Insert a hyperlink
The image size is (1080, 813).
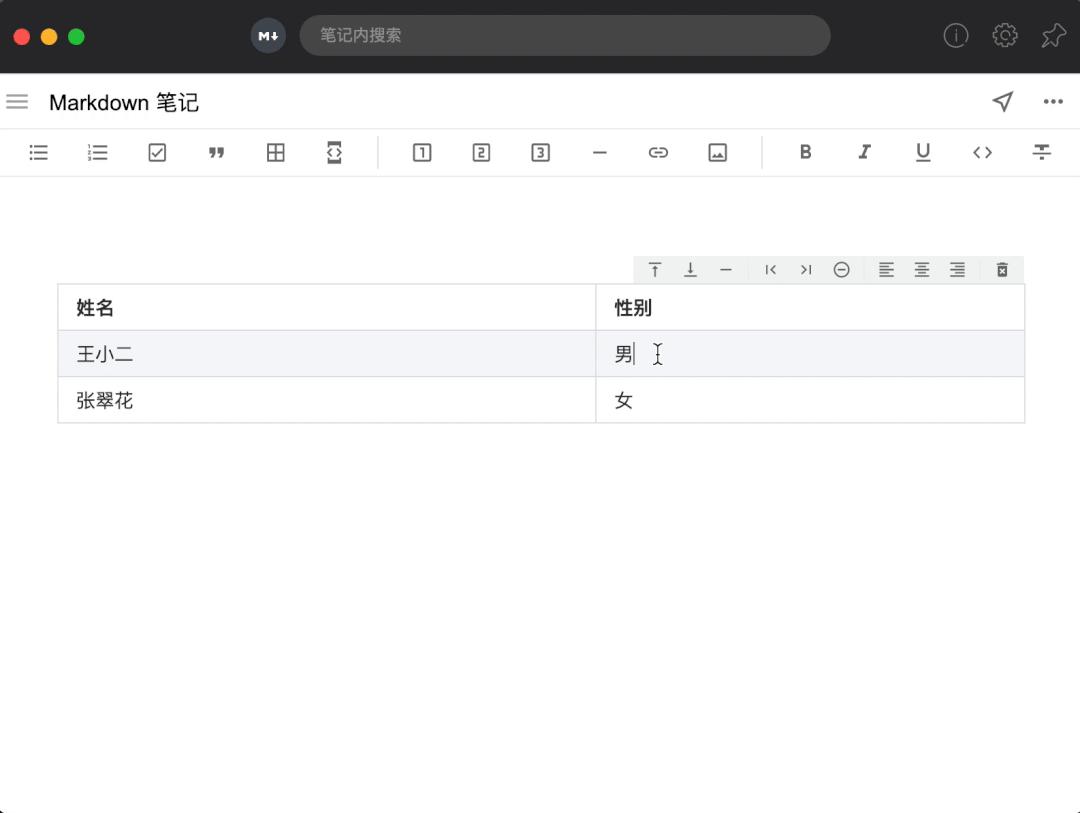658,152
